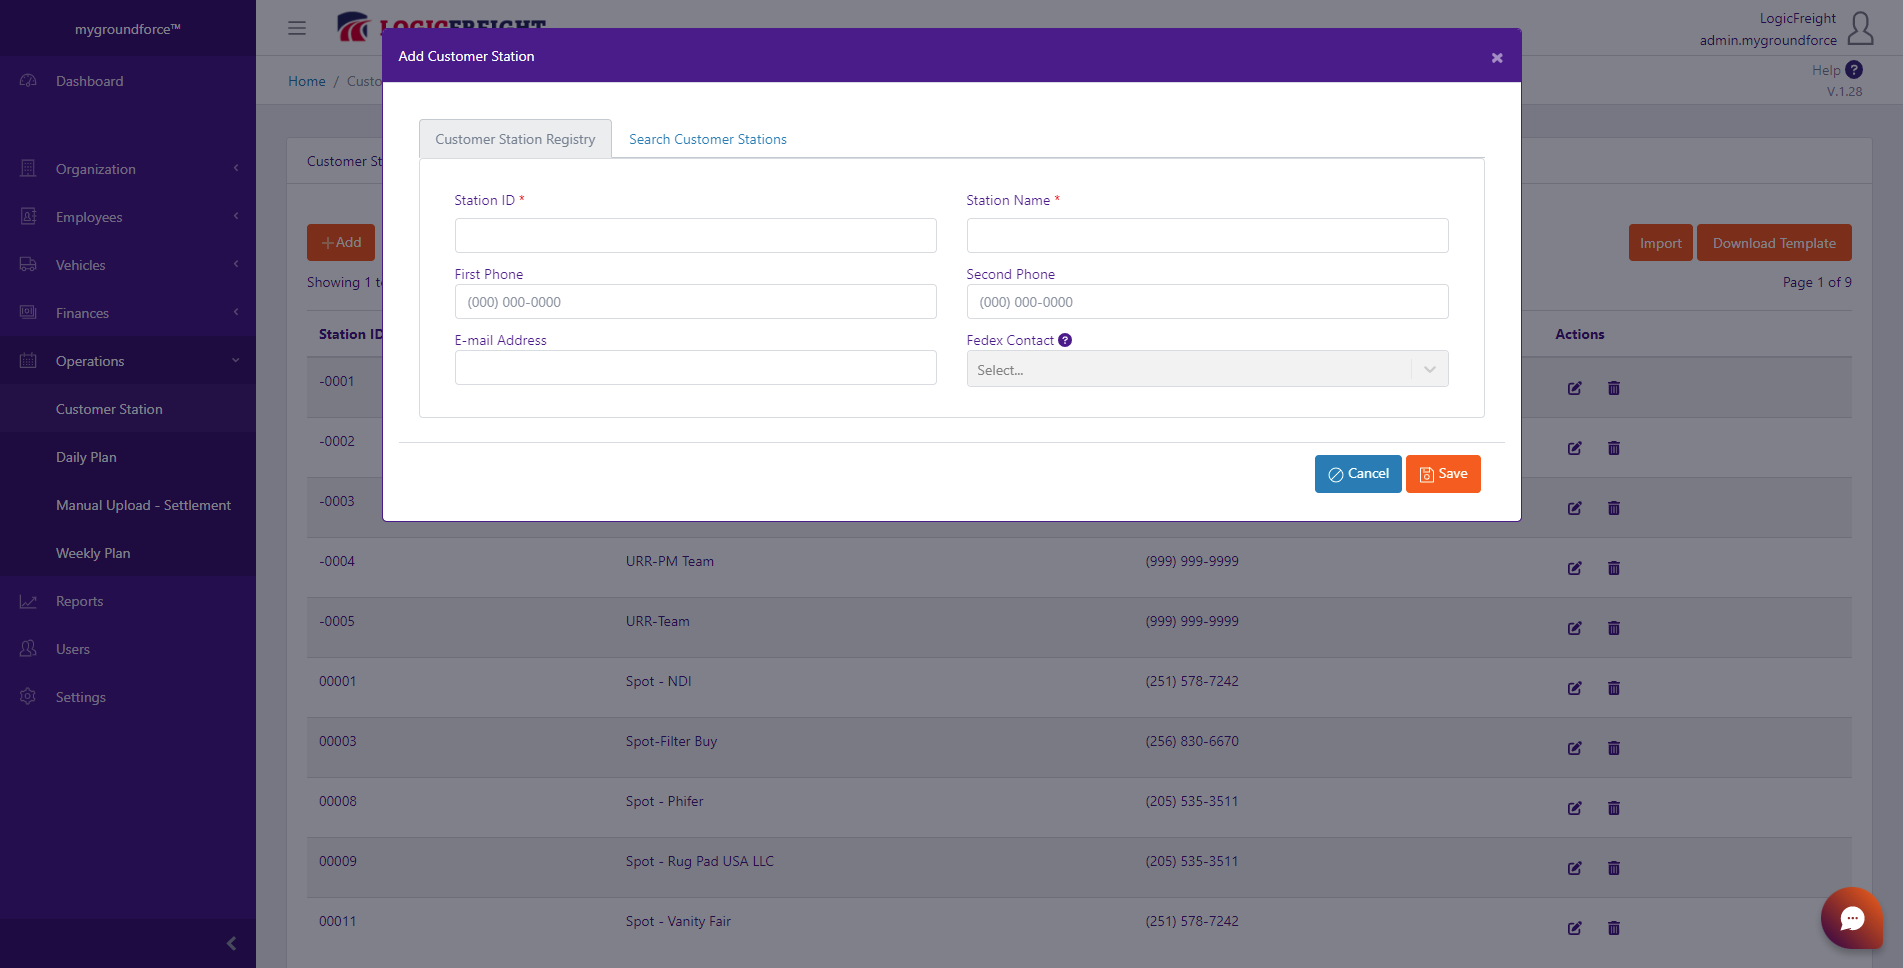
Task: Open the Fedex Contact dropdown
Action: point(1207,369)
